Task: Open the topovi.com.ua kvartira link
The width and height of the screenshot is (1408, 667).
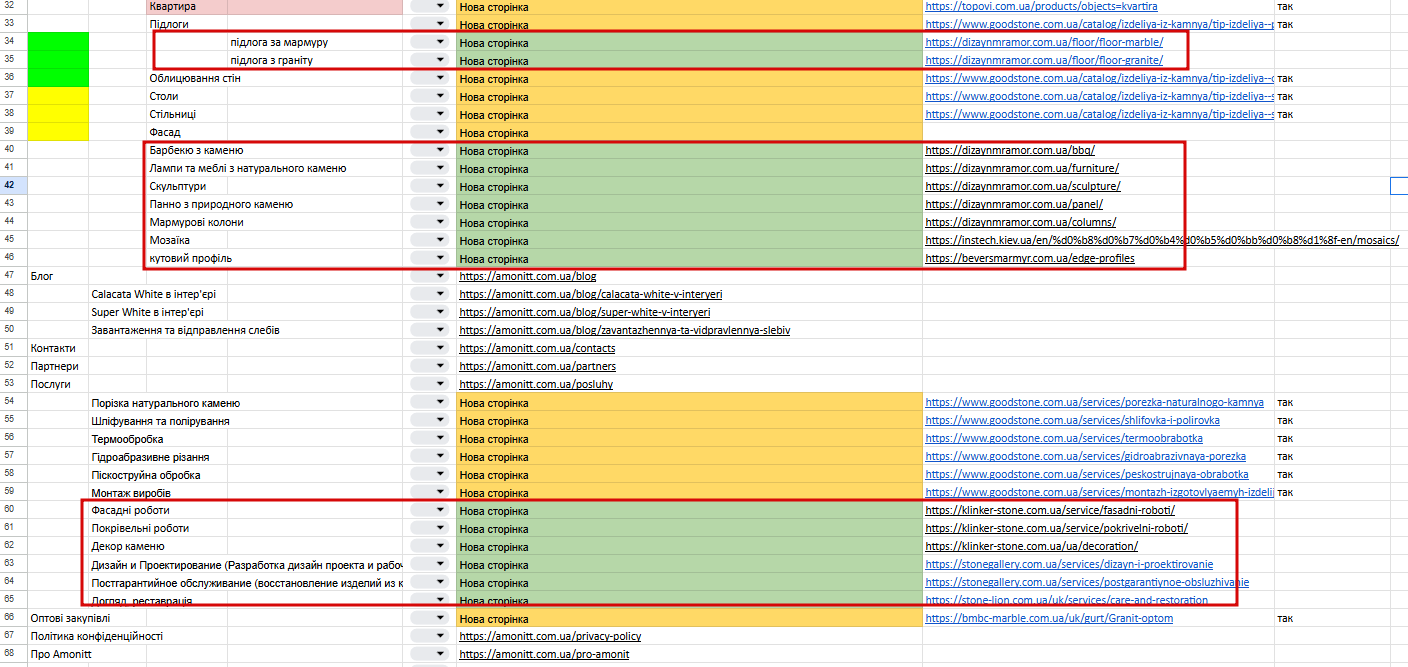Action: pyautogui.click(x=1041, y=7)
